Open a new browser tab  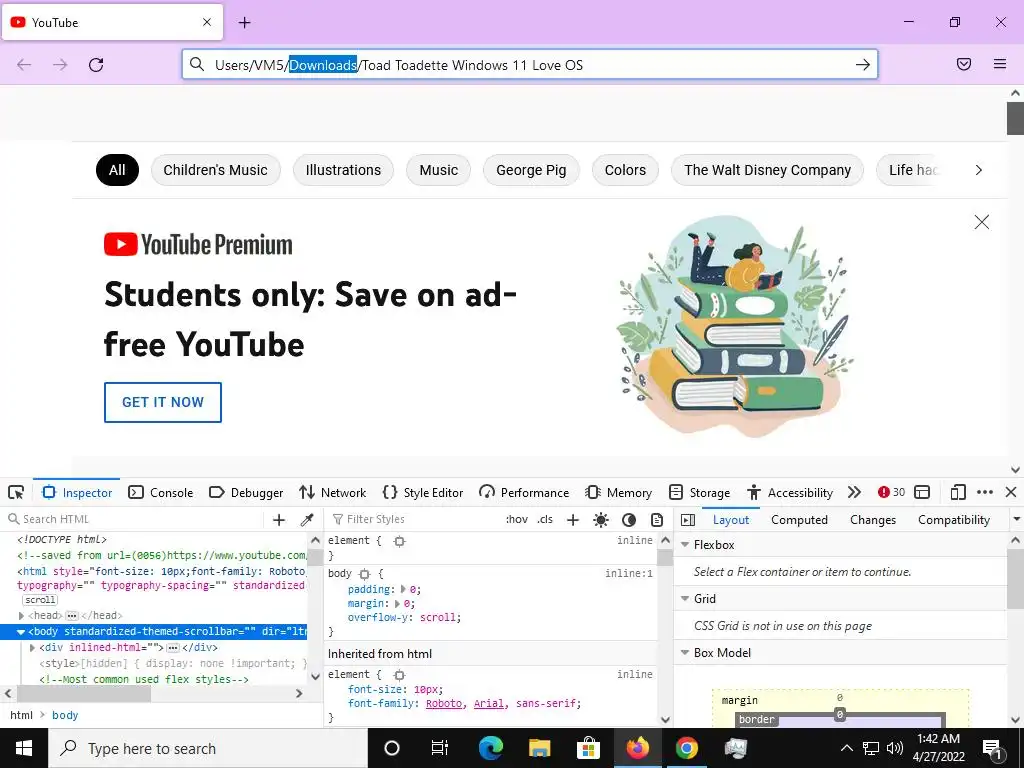pos(245,23)
